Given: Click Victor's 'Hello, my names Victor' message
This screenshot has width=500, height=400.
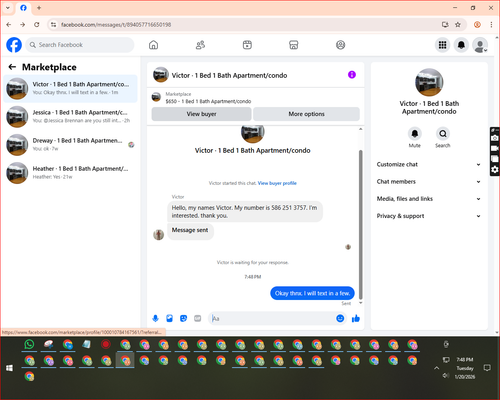Looking at the screenshot, I should coord(245,212).
